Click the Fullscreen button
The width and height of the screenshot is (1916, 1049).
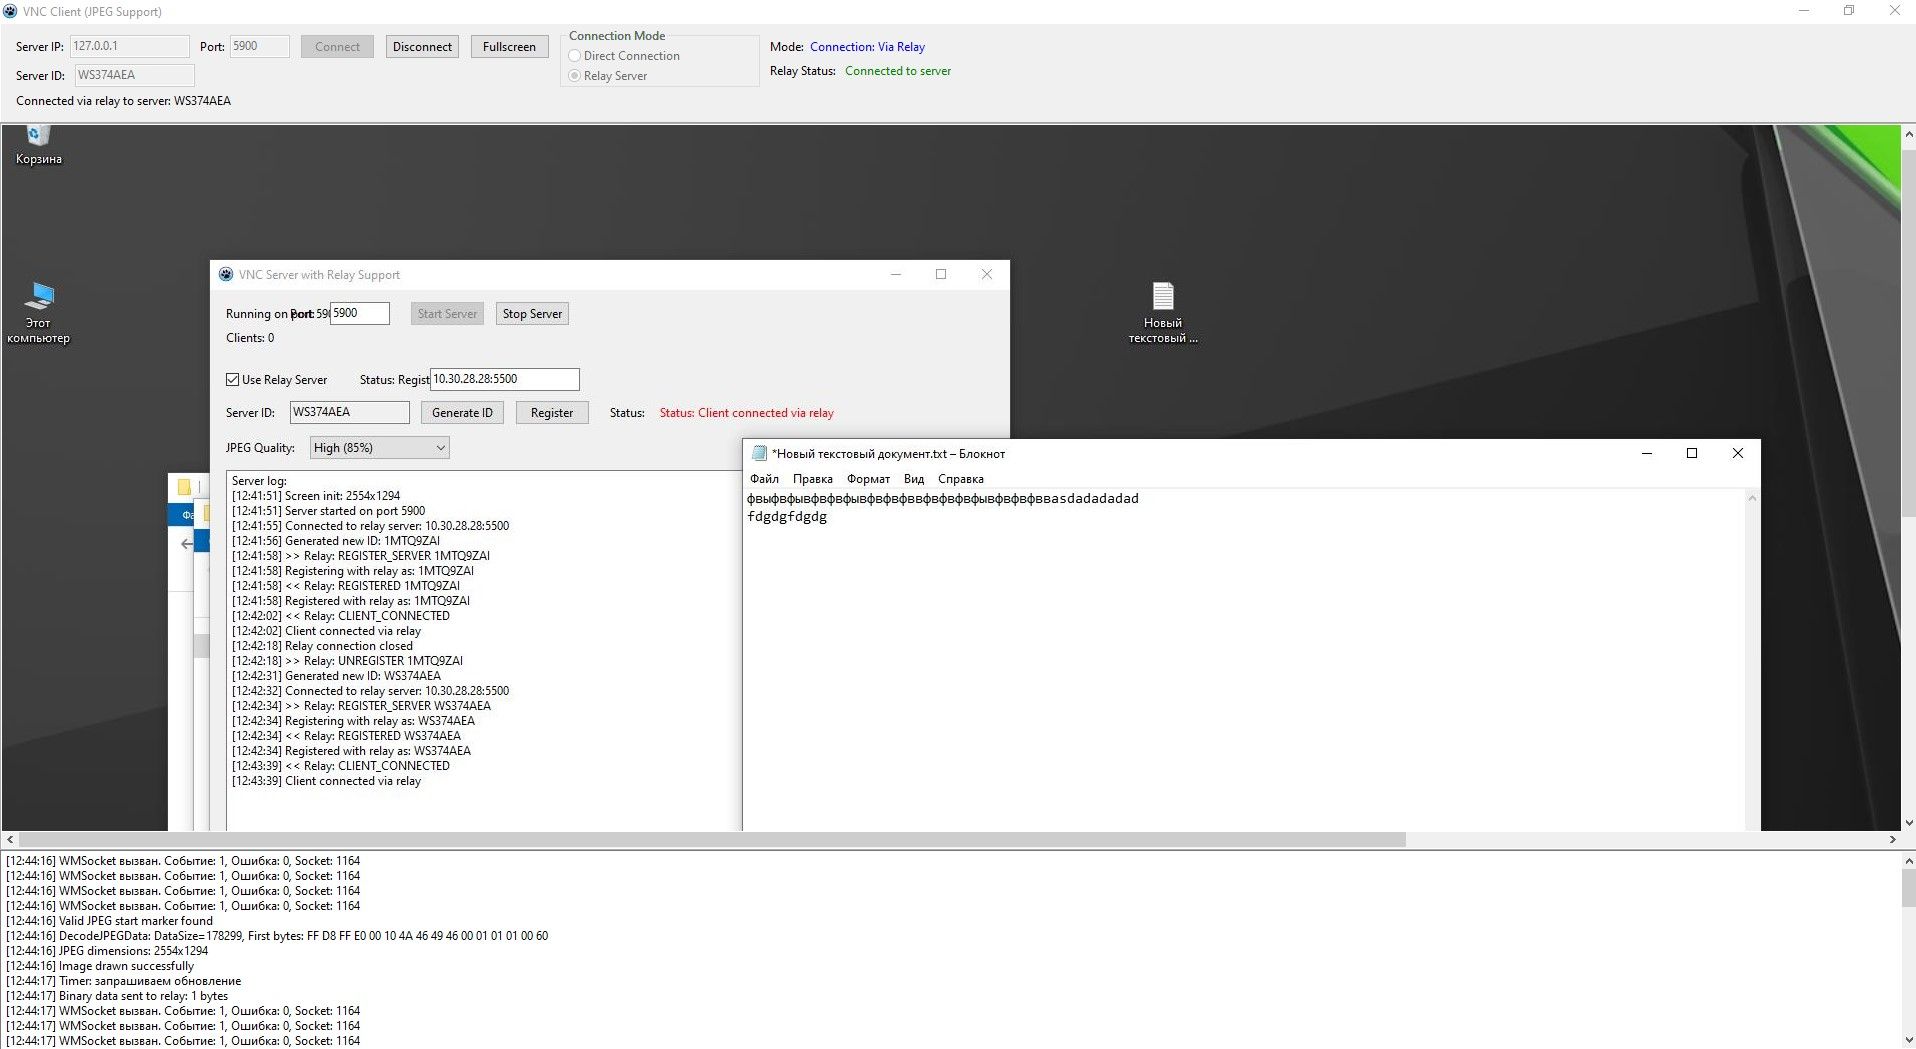point(509,47)
